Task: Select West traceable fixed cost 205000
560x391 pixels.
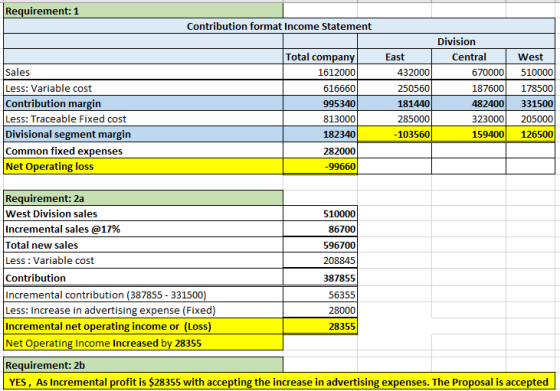Action: (x=530, y=119)
